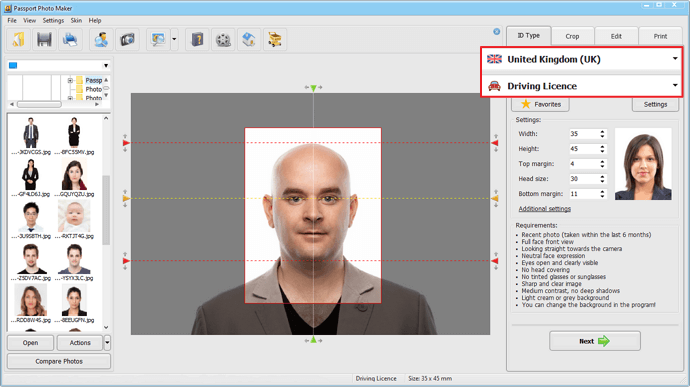Switch to the Print tab
690x387 pixels.
[x=660, y=36]
